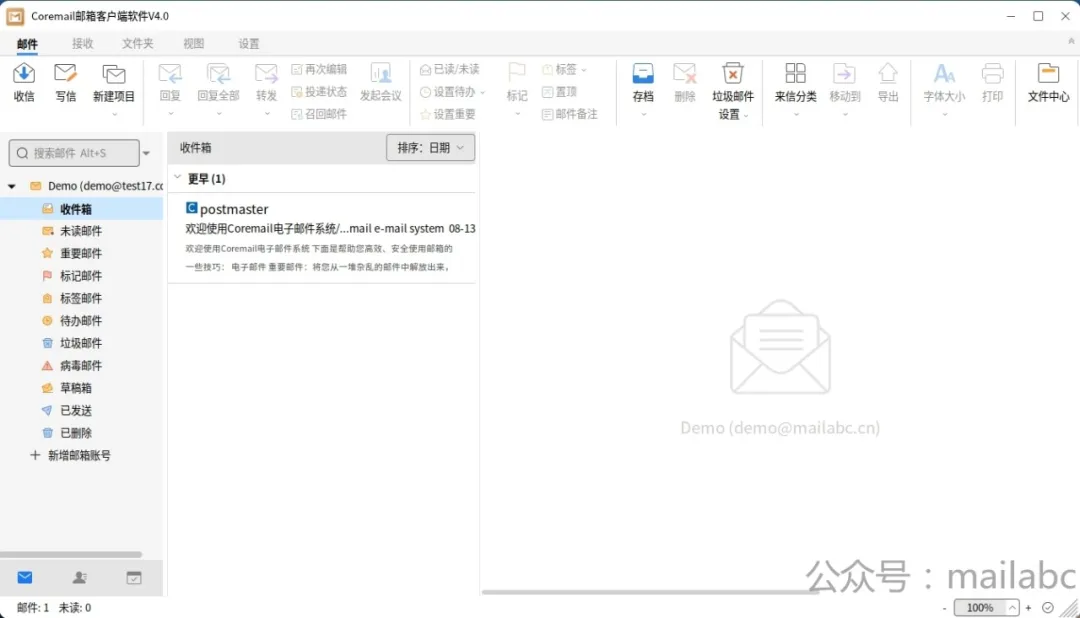1080x618 pixels.
Task: Click the zoom out minus button
Action: coord(944,608)
